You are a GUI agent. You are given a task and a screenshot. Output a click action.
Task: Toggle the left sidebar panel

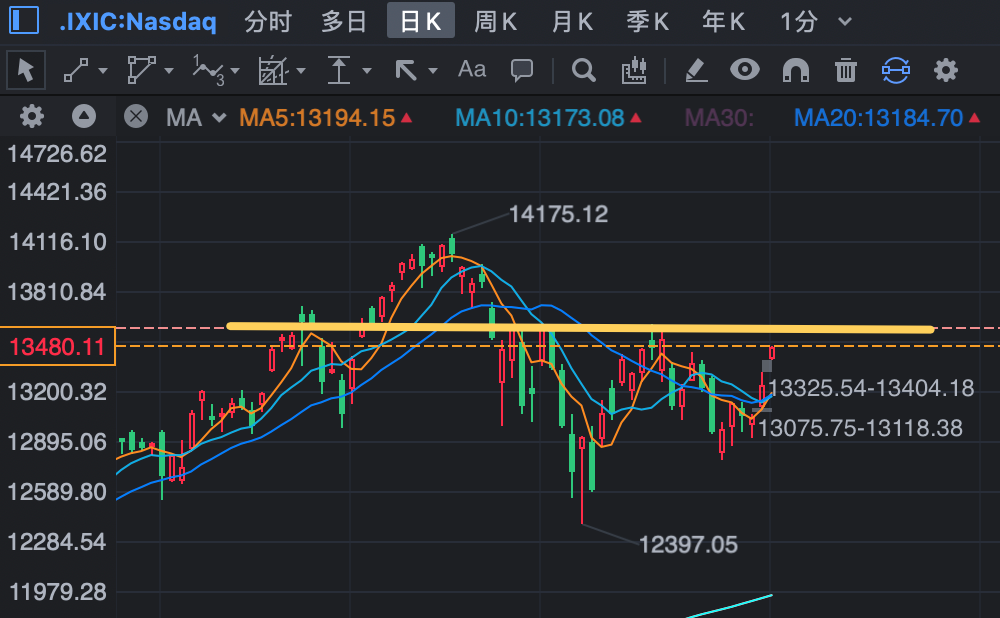24,20
